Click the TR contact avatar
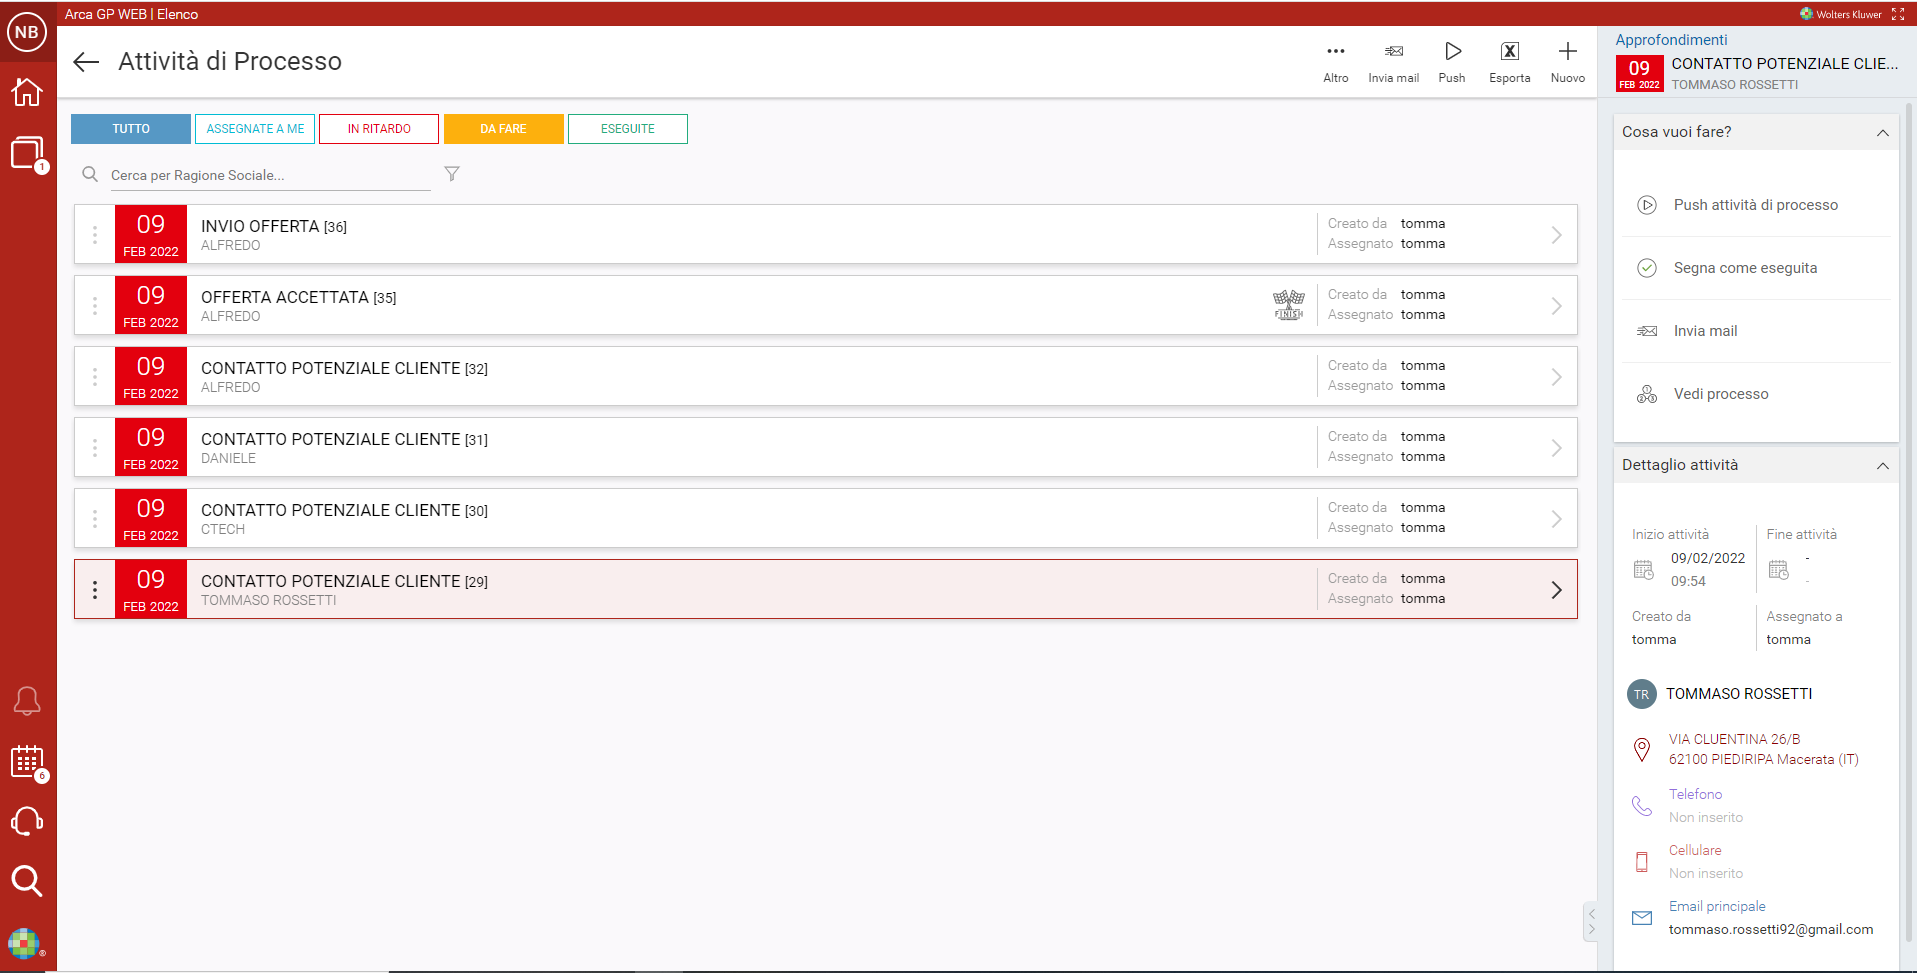Screen dimensions: 1917x973 pos(1642,694)
